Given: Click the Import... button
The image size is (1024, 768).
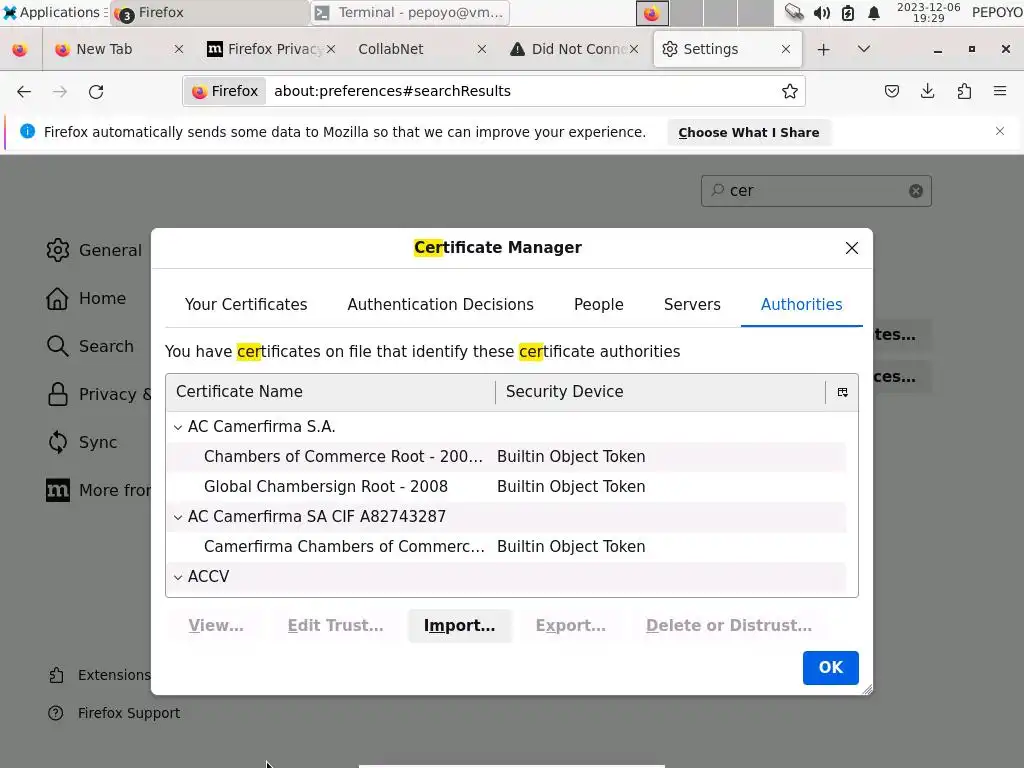Looking at the screenshot, I should (x=460, y=626).
